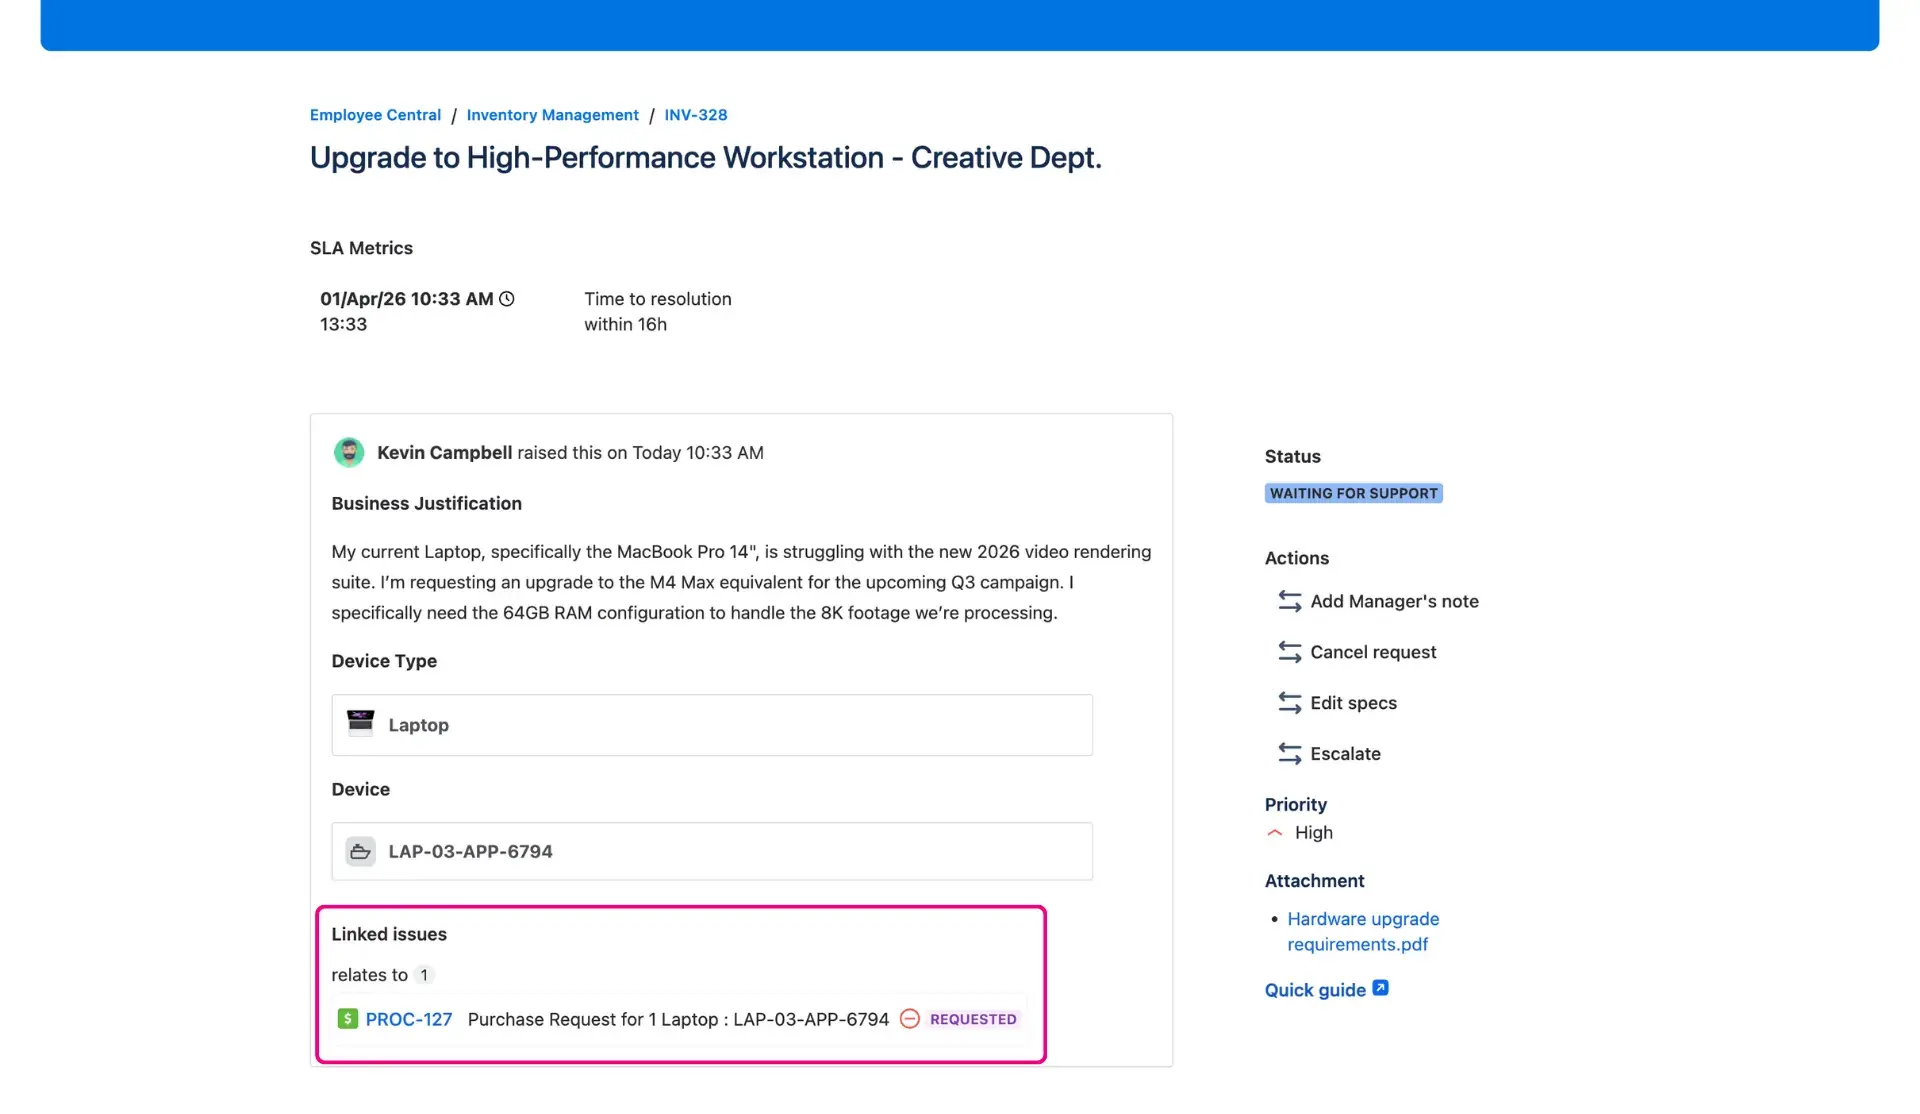Click the count badge beside relates to

[425, 974]
